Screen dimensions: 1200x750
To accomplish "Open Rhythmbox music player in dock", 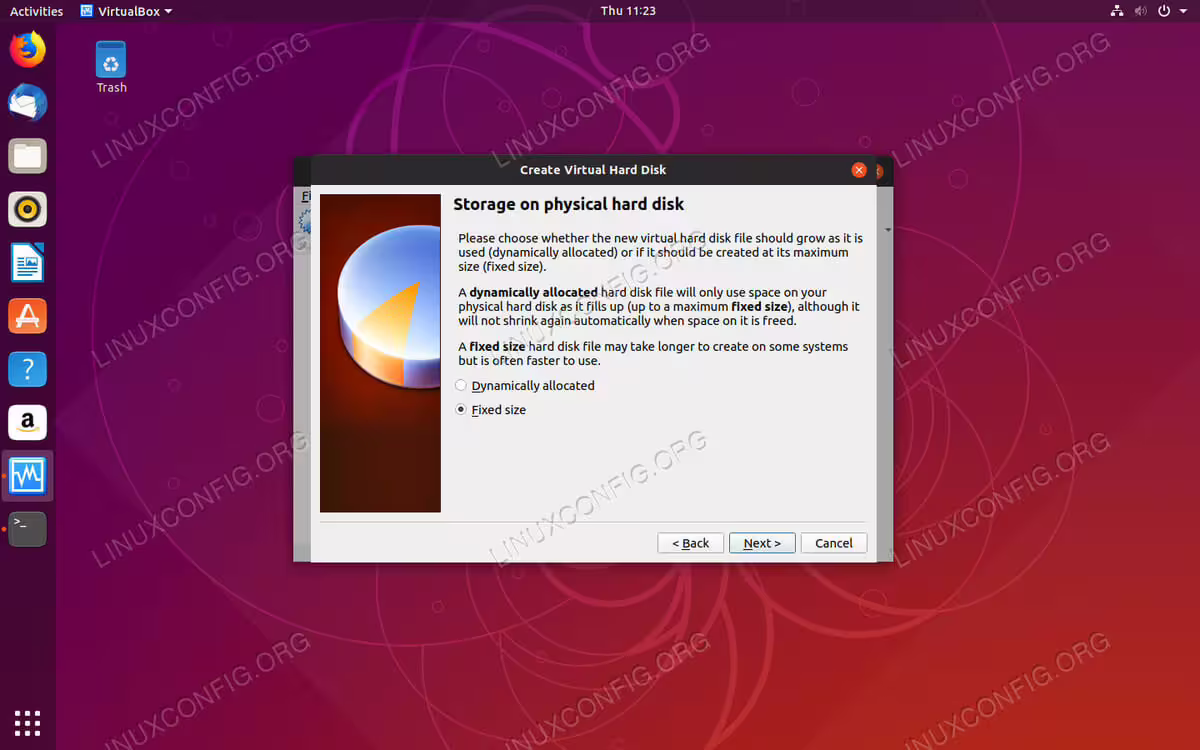I will click(x=27, y=209).
